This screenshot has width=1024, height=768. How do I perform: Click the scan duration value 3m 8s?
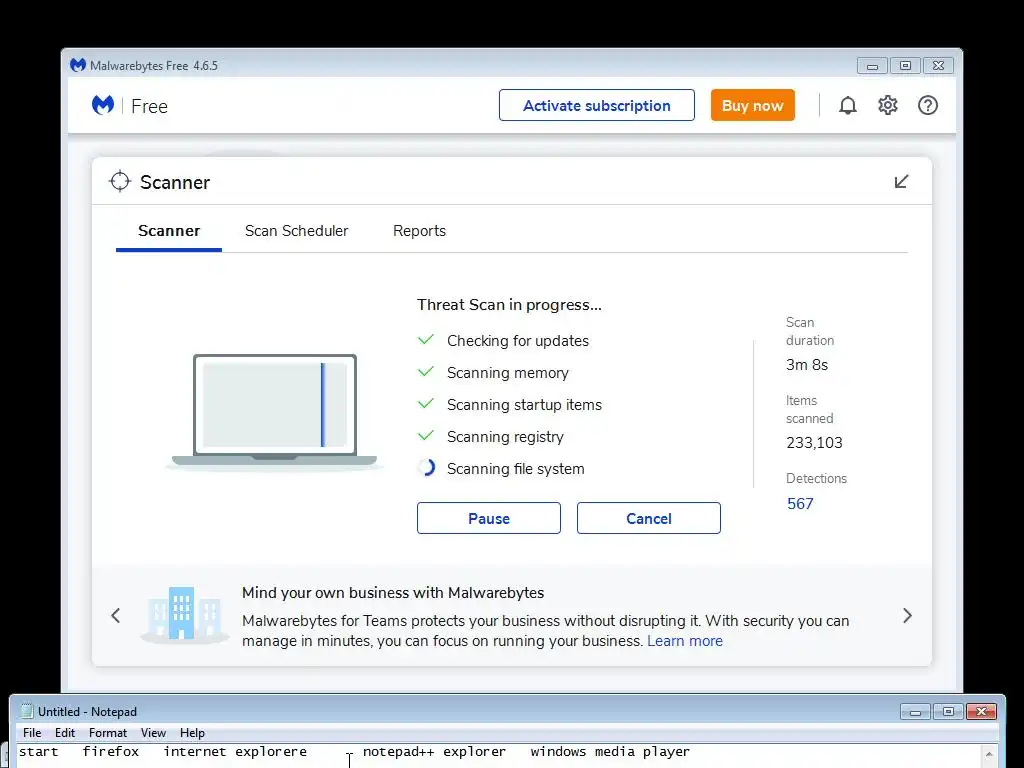click(x=807, y=365)
